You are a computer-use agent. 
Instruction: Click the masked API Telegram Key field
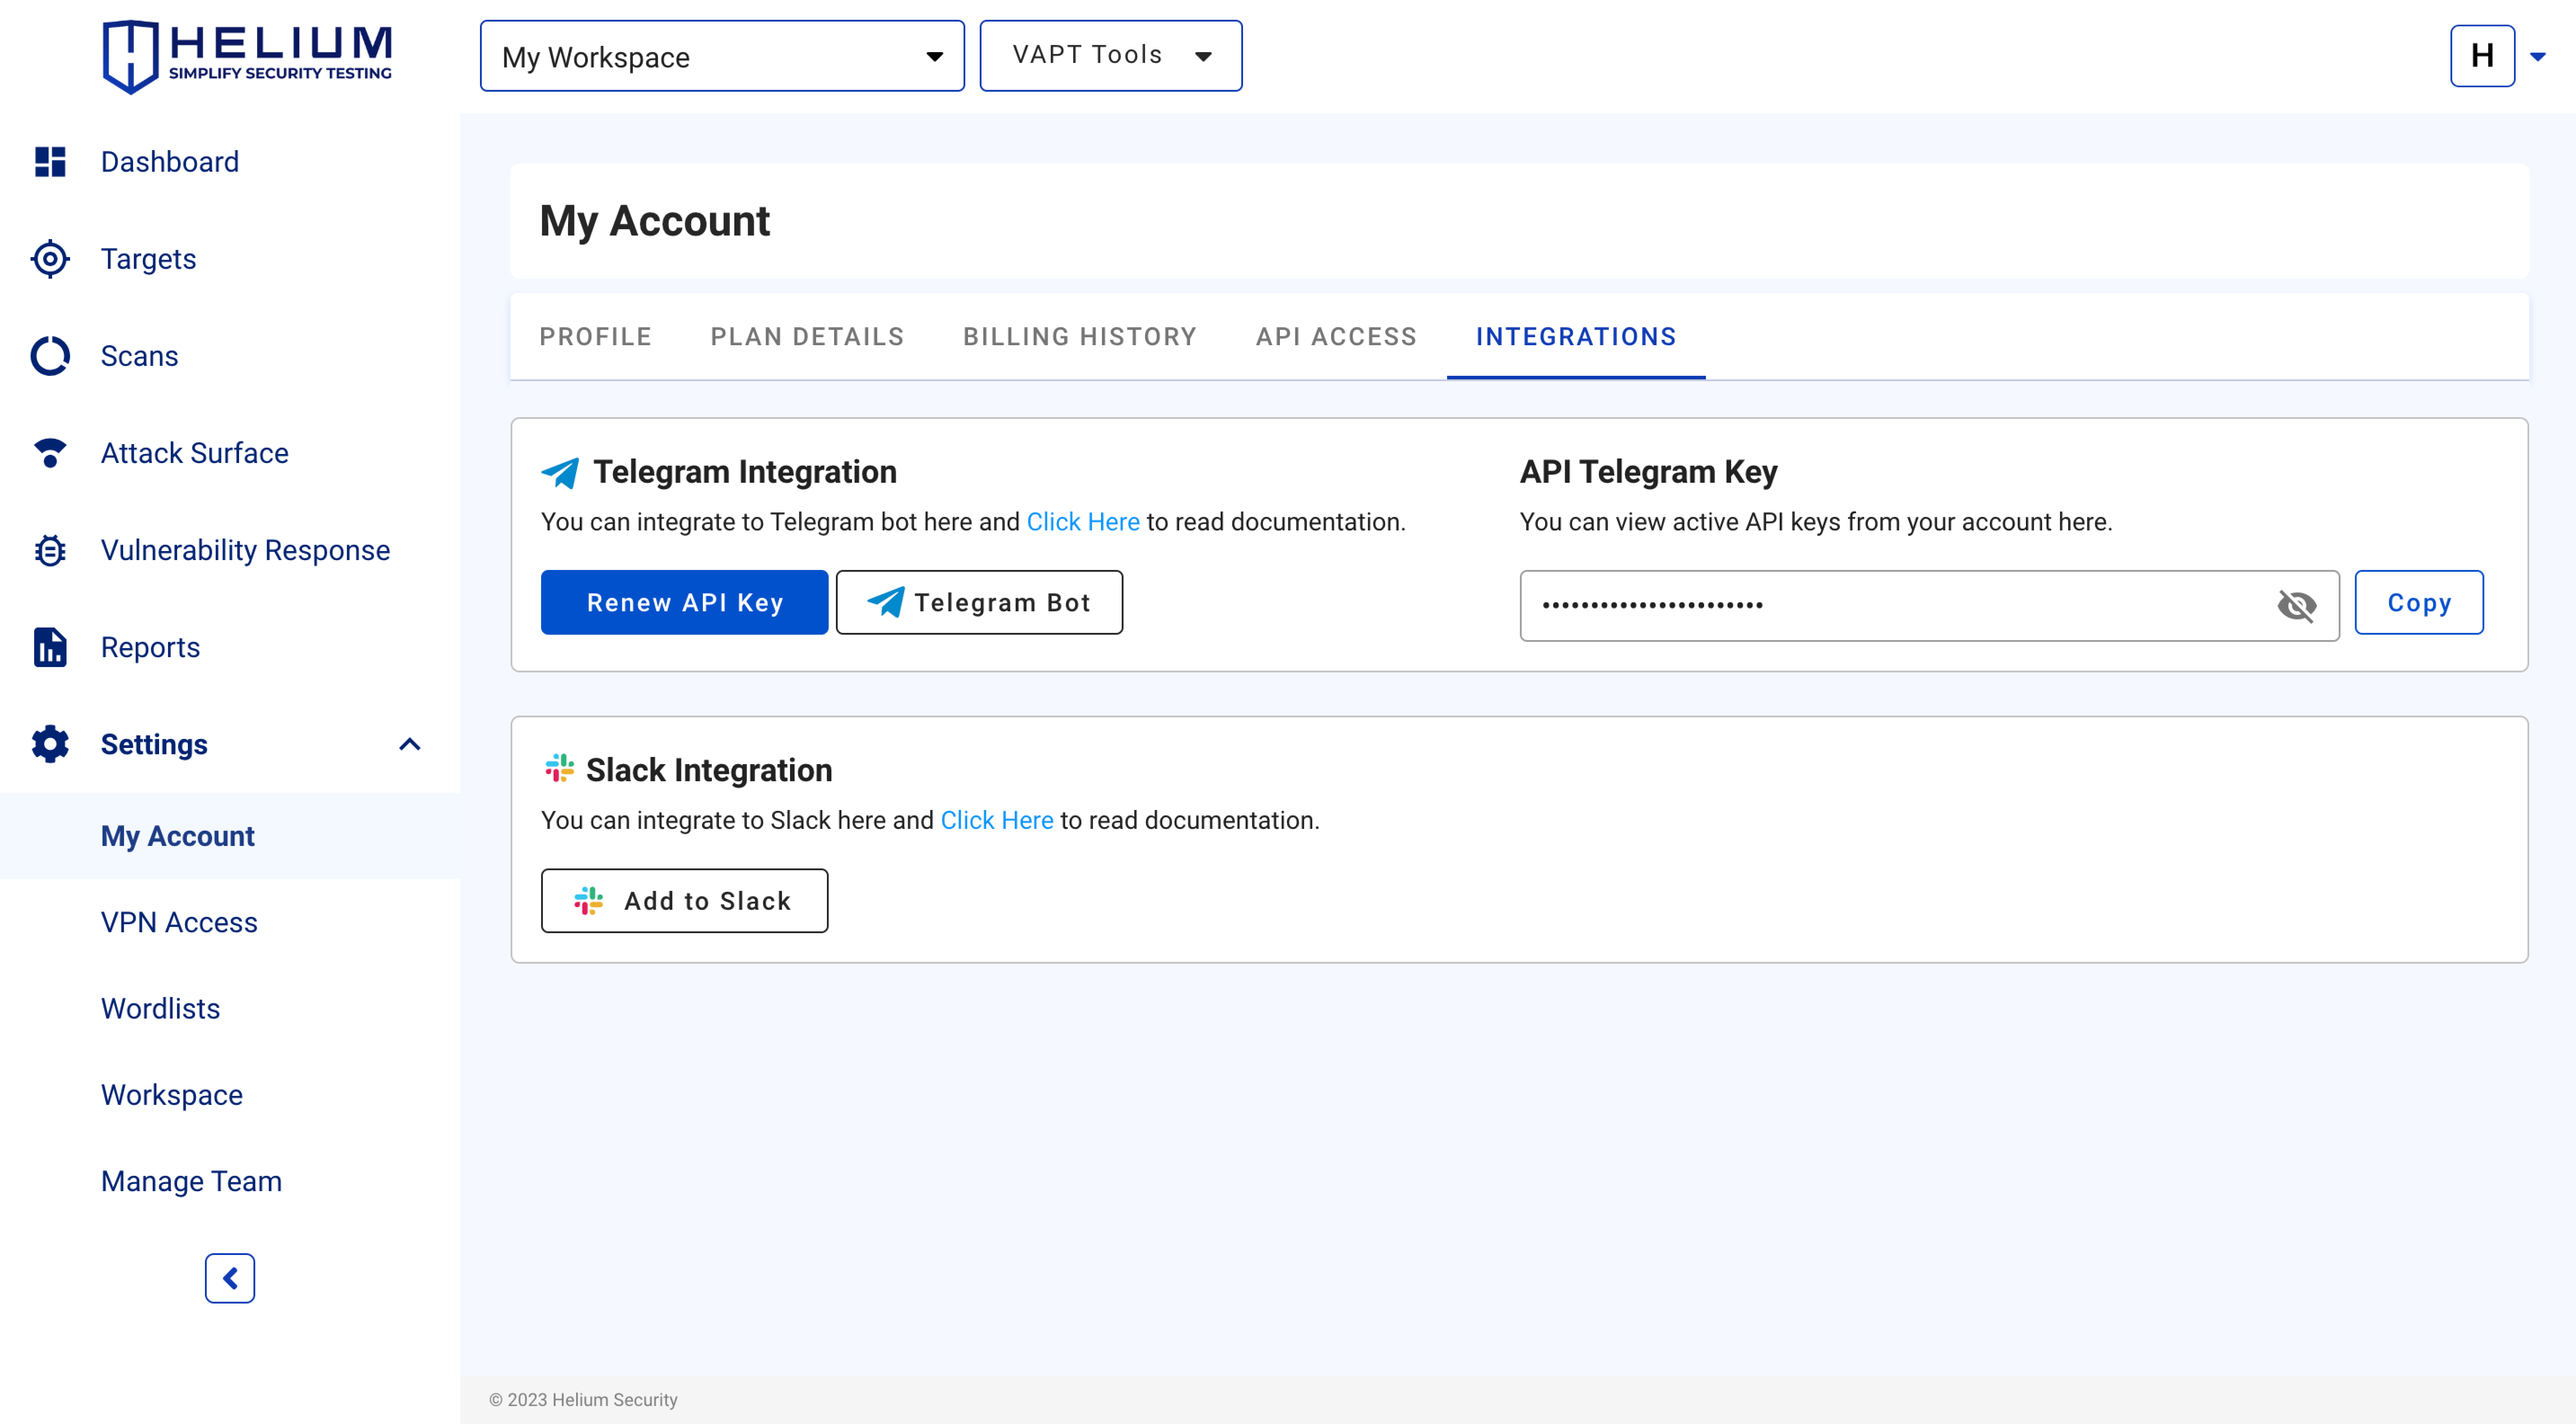(x=1900, y=605)
